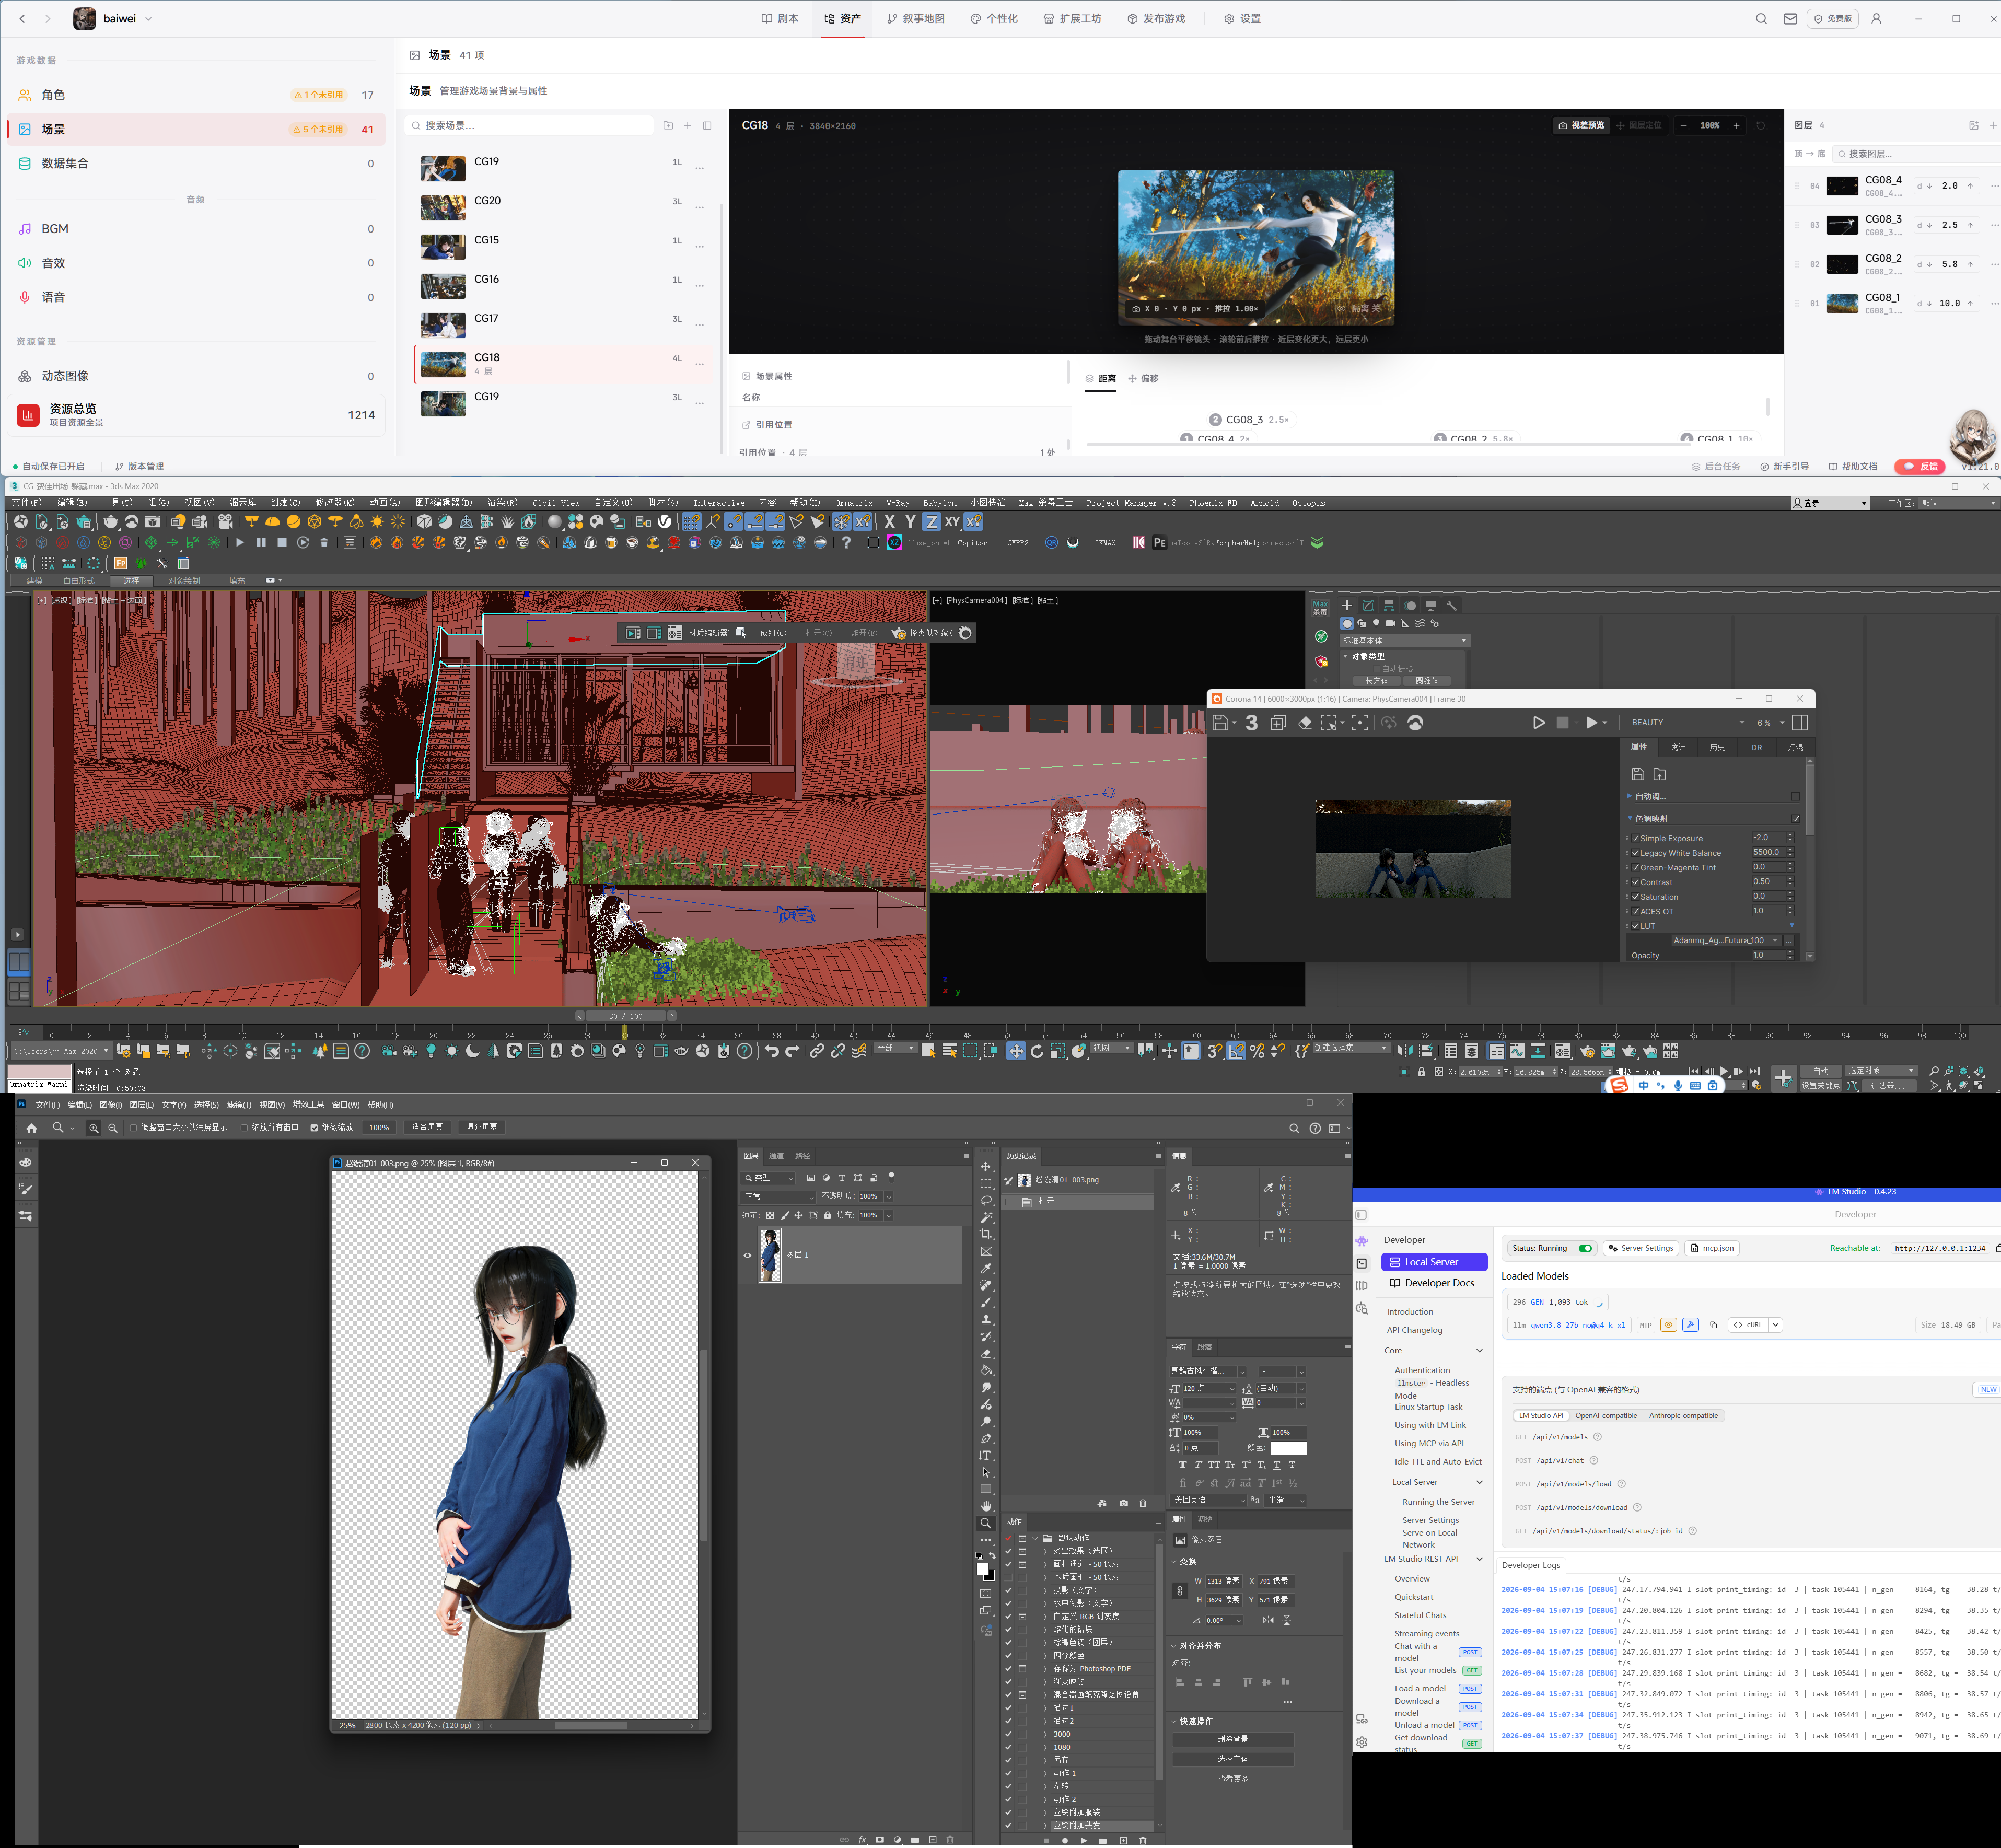Open the 美国英语 language dropdown
2001x1848 pixels.
(x=1209, y=1500)
